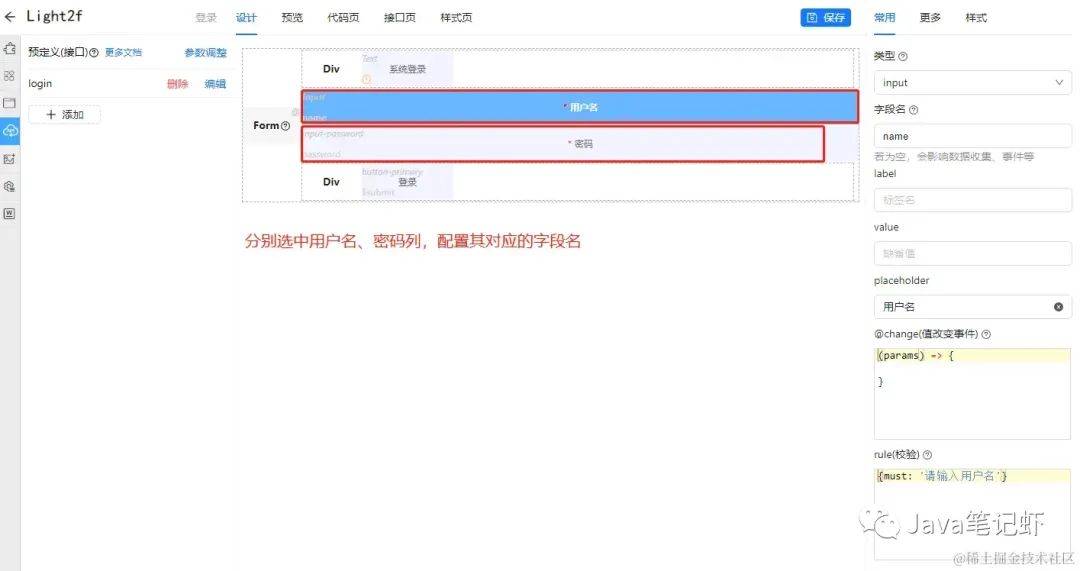Go back using the arrow beside Light2f
The height and width of the screenshot is (571, 1080).
10,17
